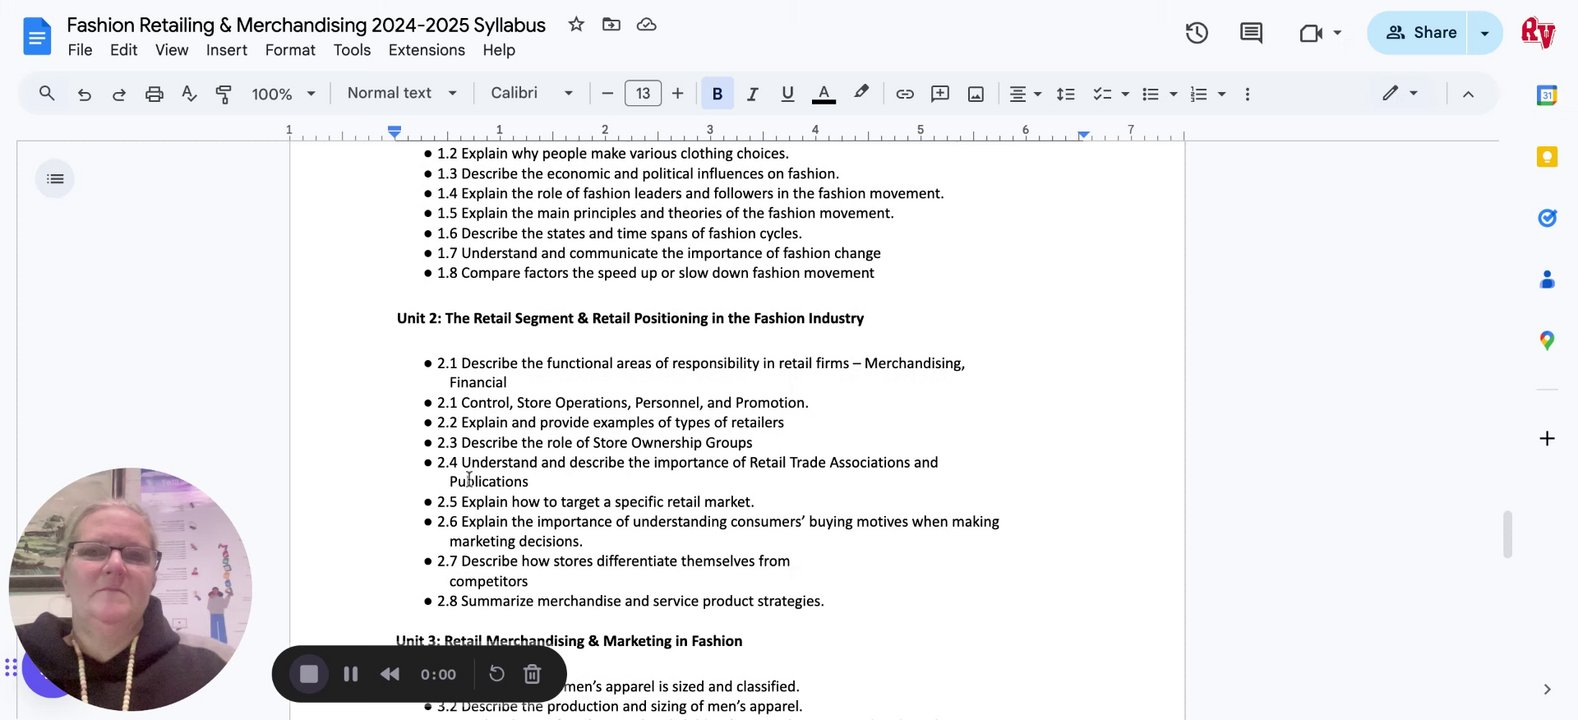The height and width of the screenshot is (720, 1578).
Task: Open Google Keep in side panel
Action: 1547,157
